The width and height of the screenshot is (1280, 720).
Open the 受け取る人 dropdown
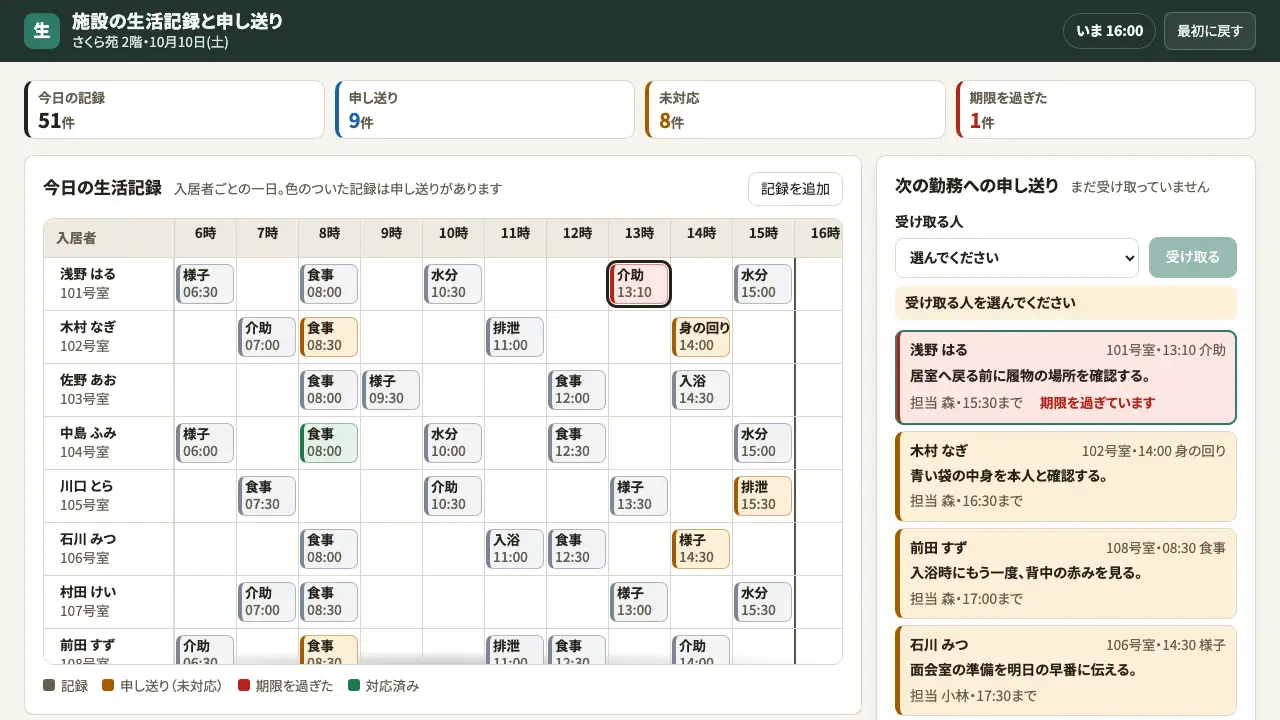[x=1017, y=257]
